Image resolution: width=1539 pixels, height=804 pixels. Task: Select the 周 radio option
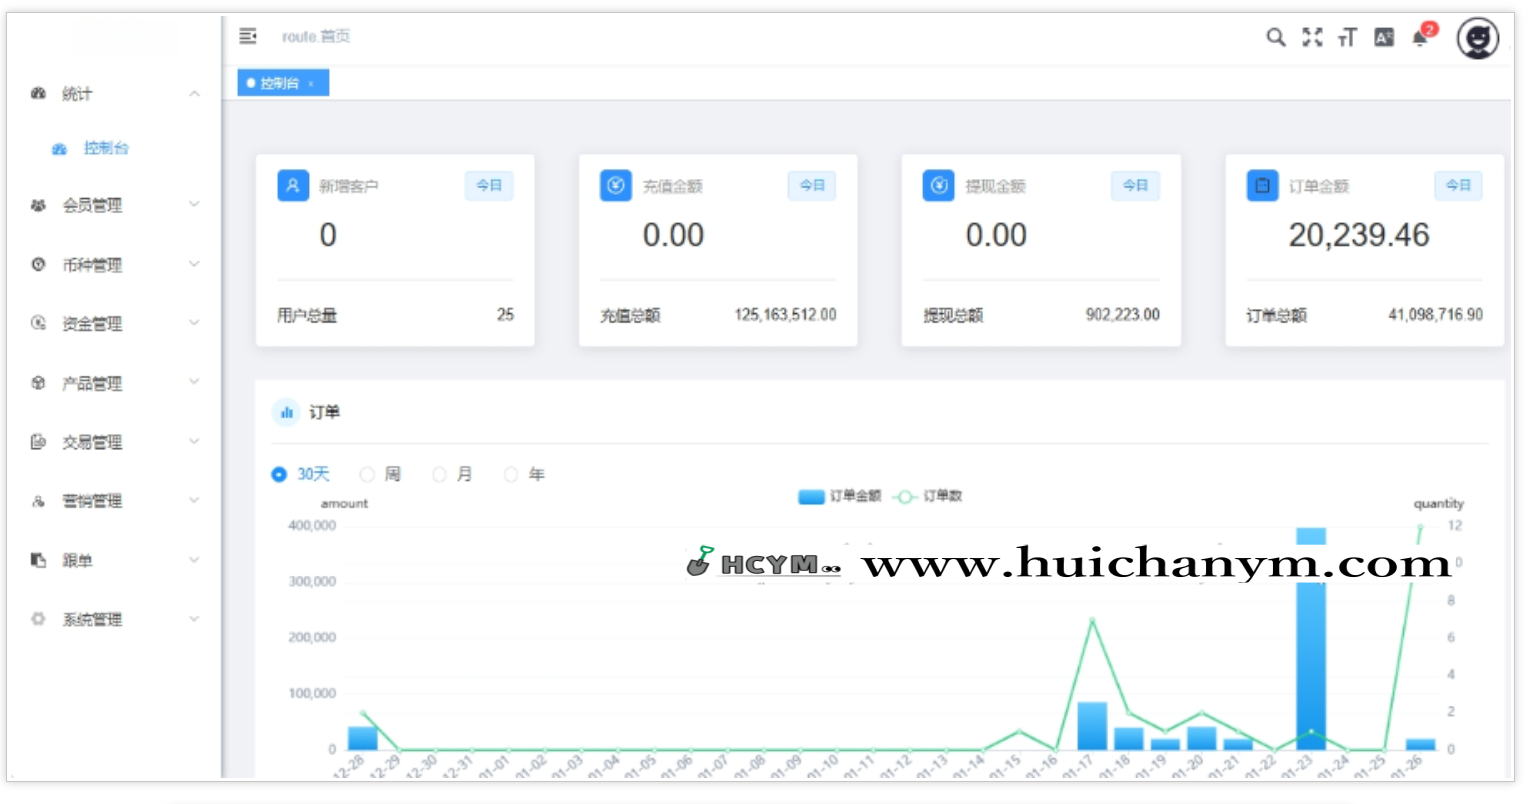click(367, 474)
